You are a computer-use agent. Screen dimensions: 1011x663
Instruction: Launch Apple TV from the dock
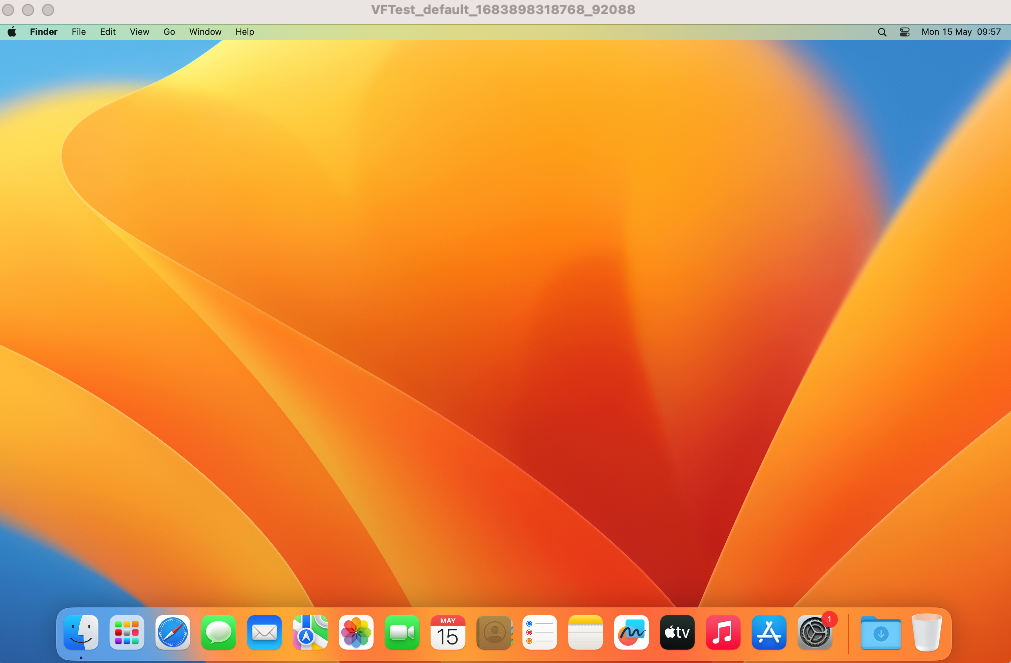click(x=677, y=632)
